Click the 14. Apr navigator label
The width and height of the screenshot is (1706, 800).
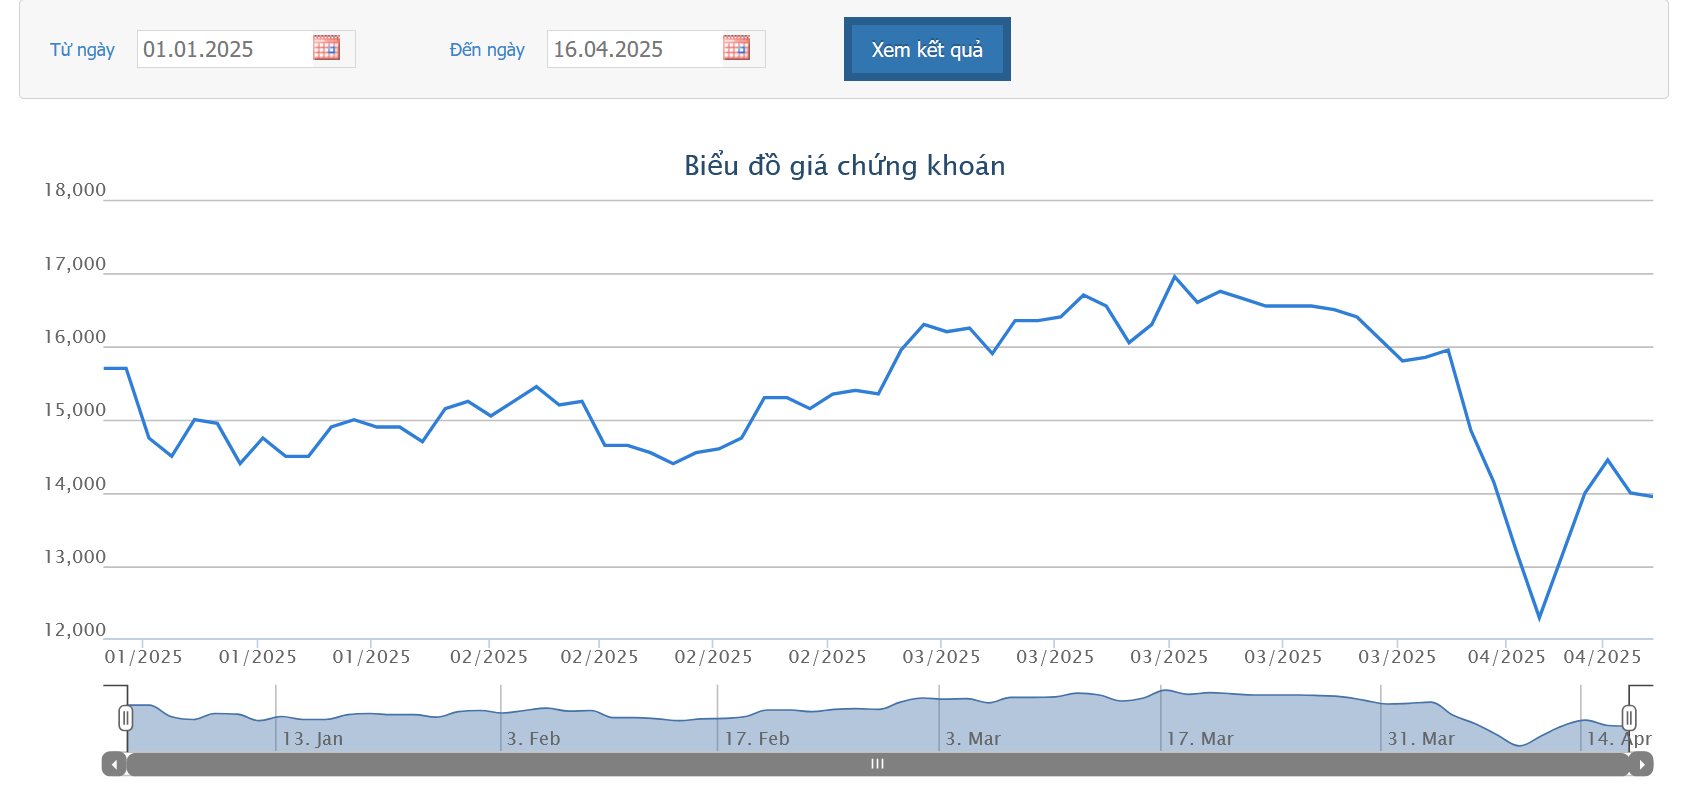pos(1619,739)
